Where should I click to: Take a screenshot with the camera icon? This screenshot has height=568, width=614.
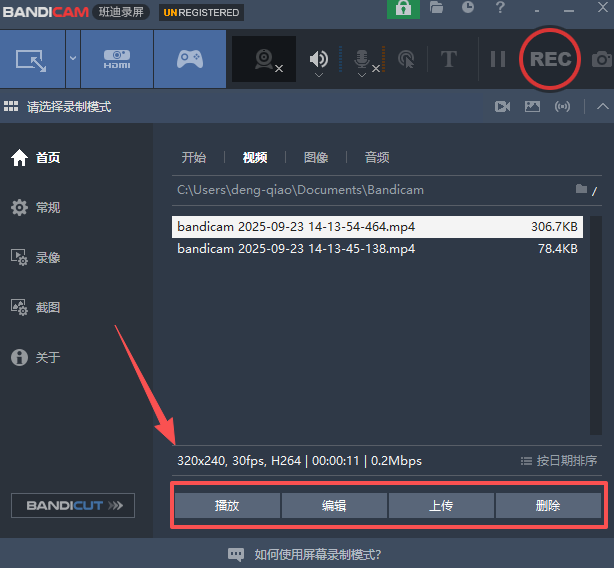pos(602,59)
